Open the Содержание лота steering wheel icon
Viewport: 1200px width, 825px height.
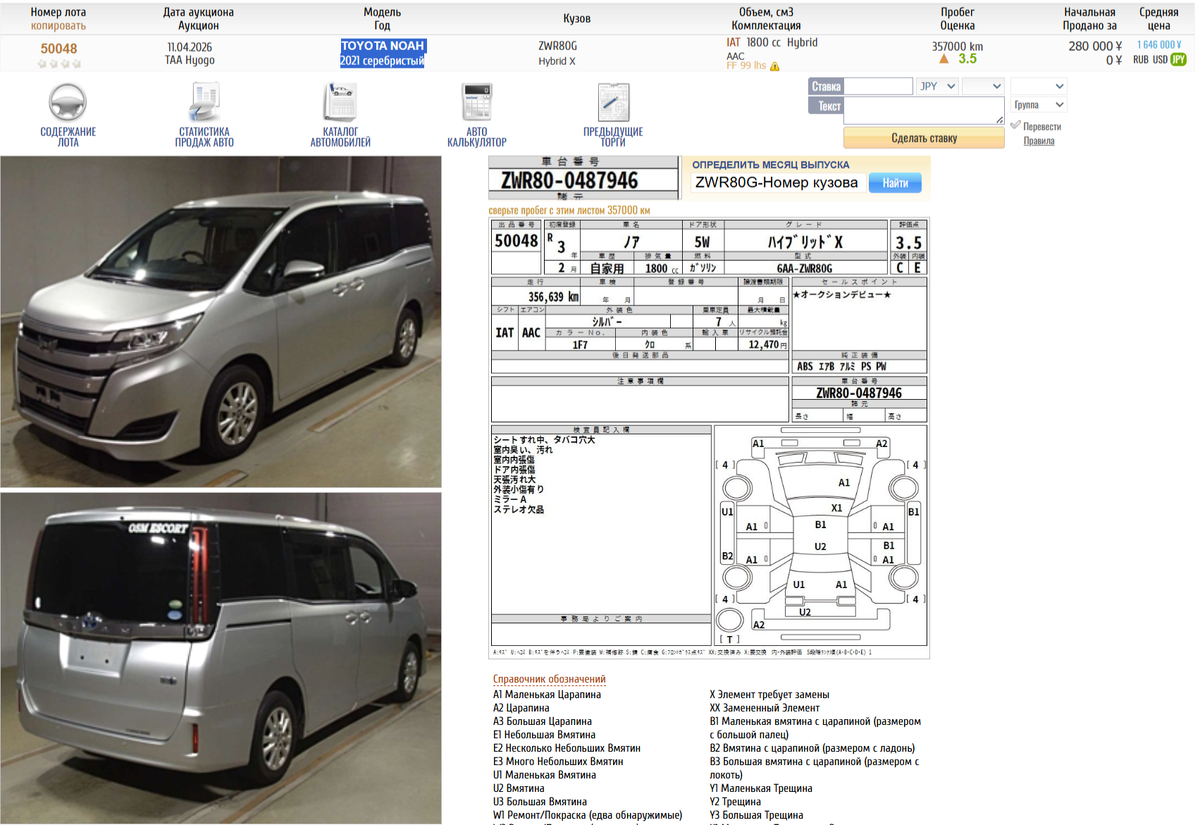click(68, 102)
